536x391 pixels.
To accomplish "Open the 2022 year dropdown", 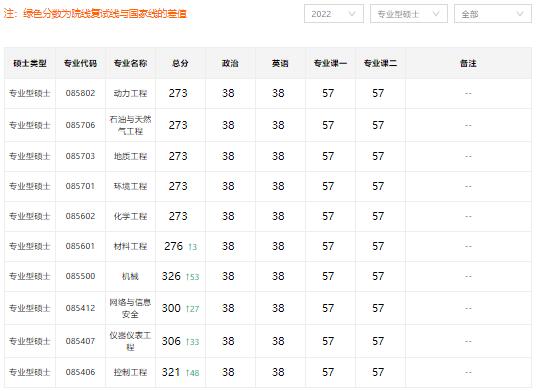I will (334, 14).
